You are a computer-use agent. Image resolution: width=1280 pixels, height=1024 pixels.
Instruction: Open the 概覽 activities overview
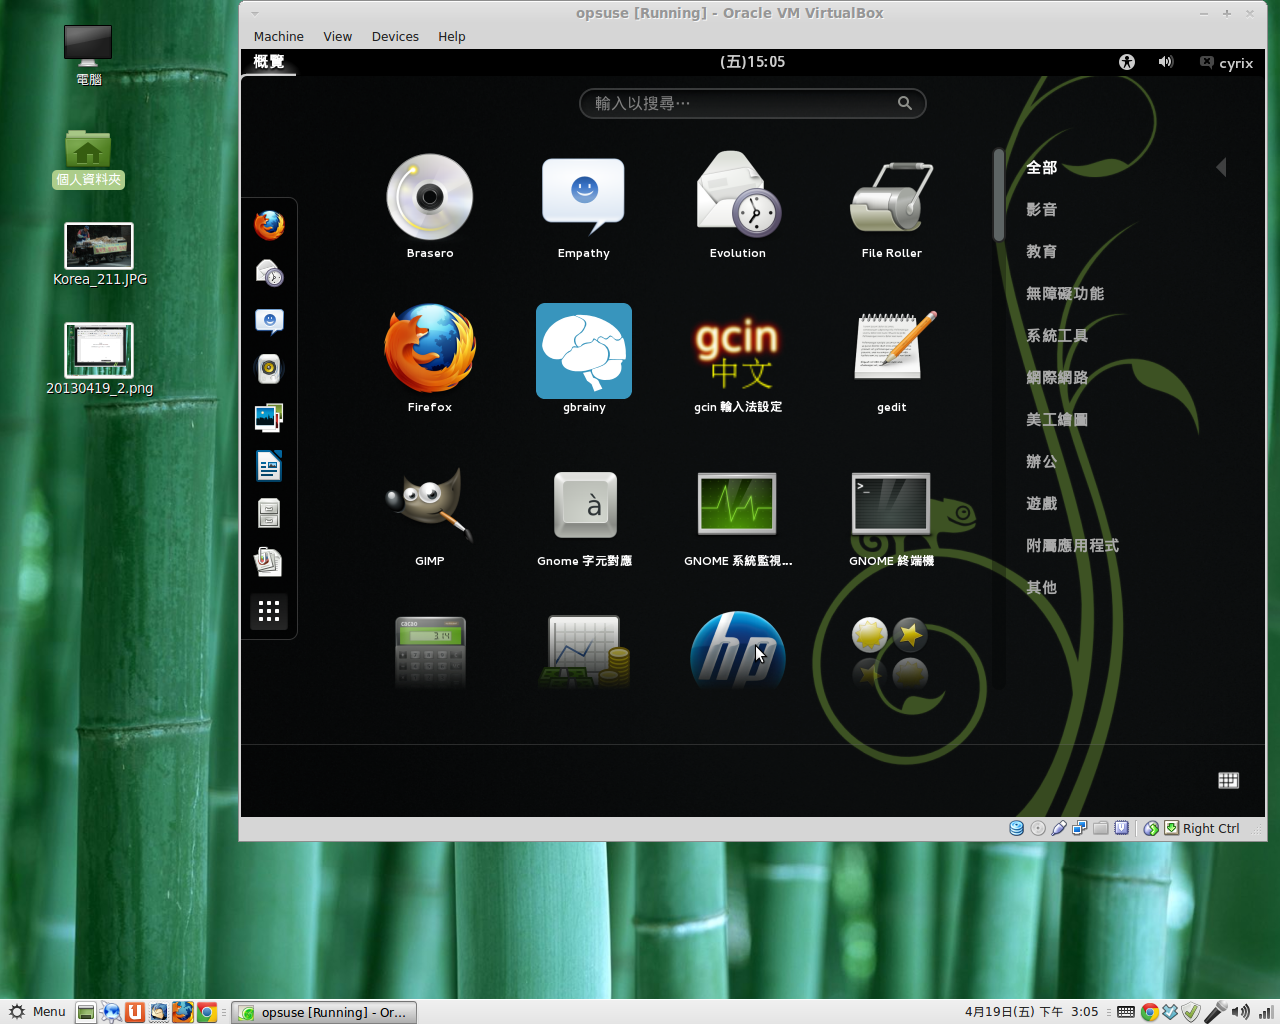coord(269,62)
